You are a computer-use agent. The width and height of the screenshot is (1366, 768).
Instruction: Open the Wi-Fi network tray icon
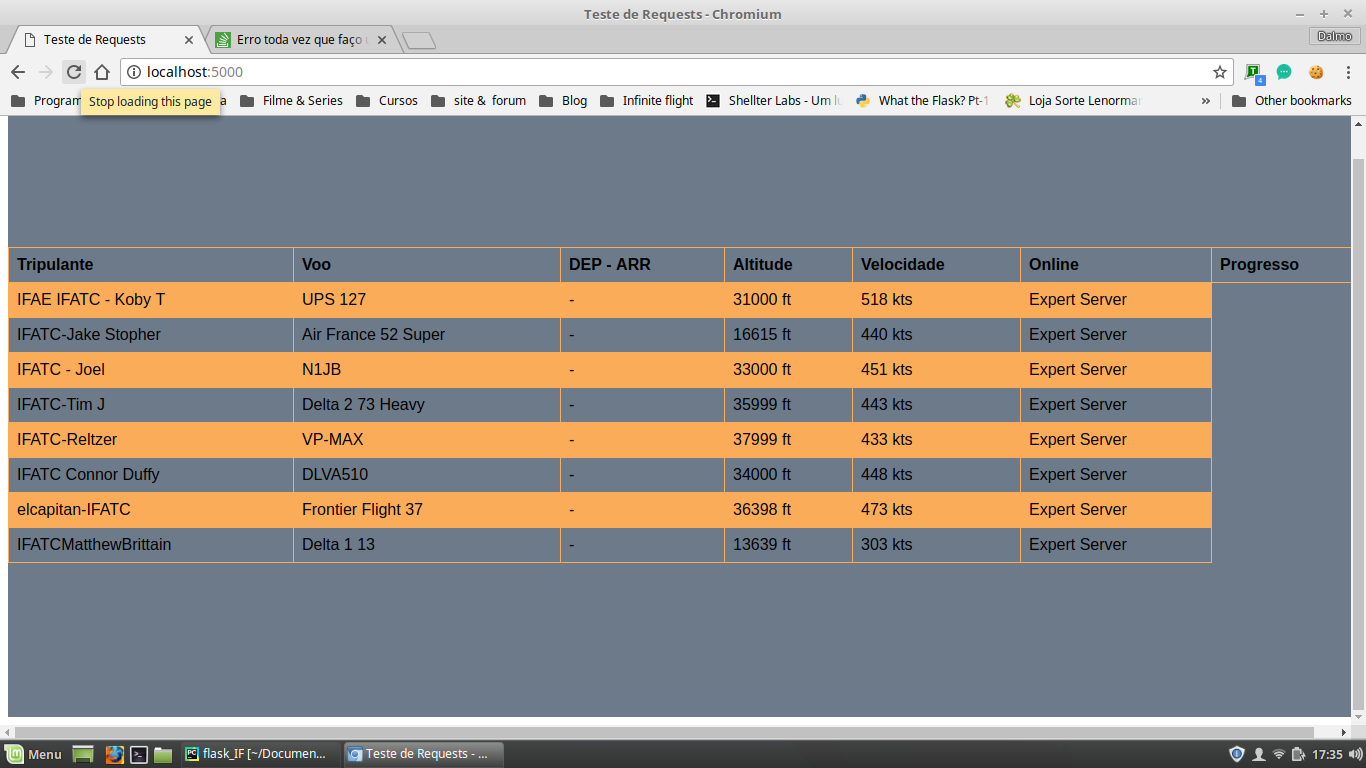click(1279, 754)
